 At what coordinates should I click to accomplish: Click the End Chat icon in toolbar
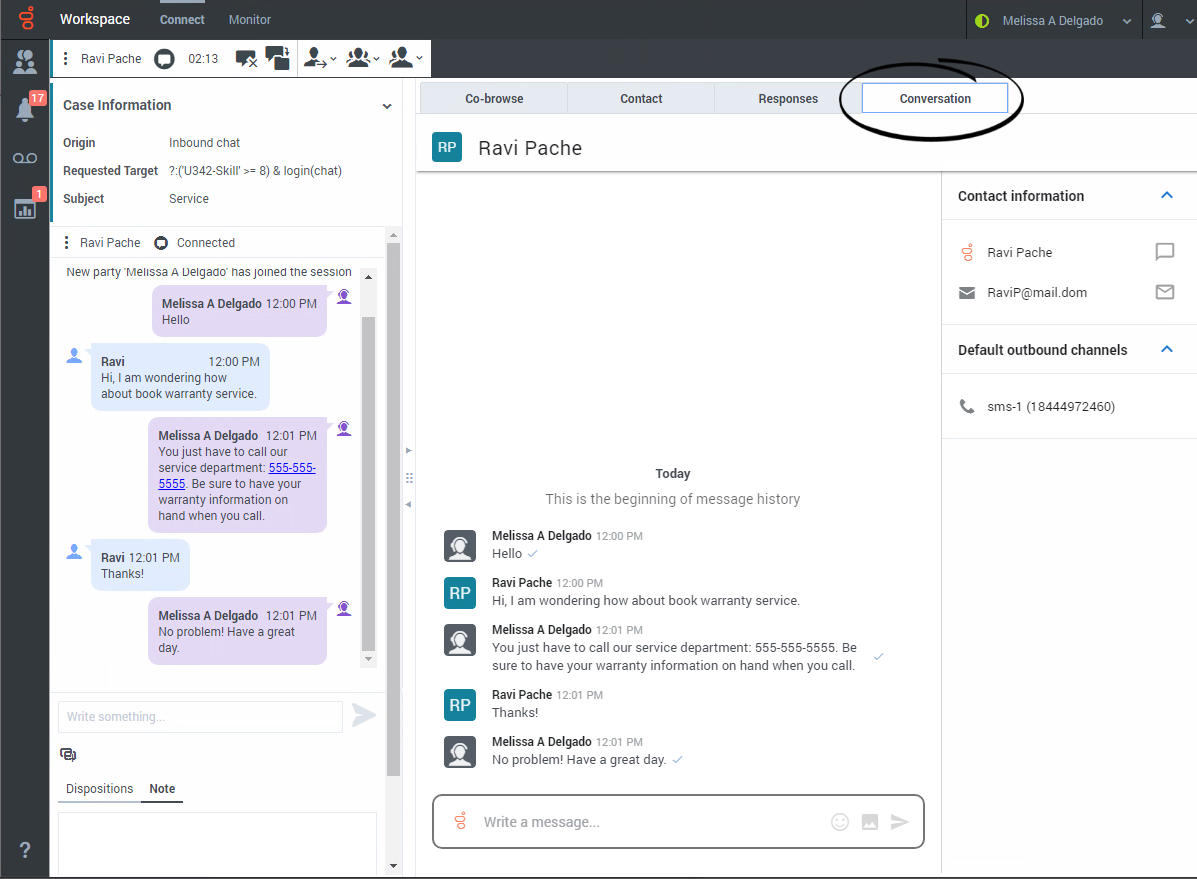coord(246,59)
